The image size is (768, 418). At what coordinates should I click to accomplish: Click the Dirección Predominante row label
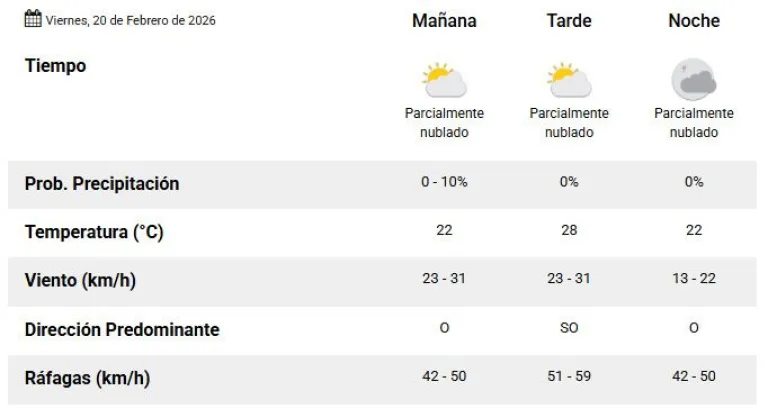coord(121,329)
